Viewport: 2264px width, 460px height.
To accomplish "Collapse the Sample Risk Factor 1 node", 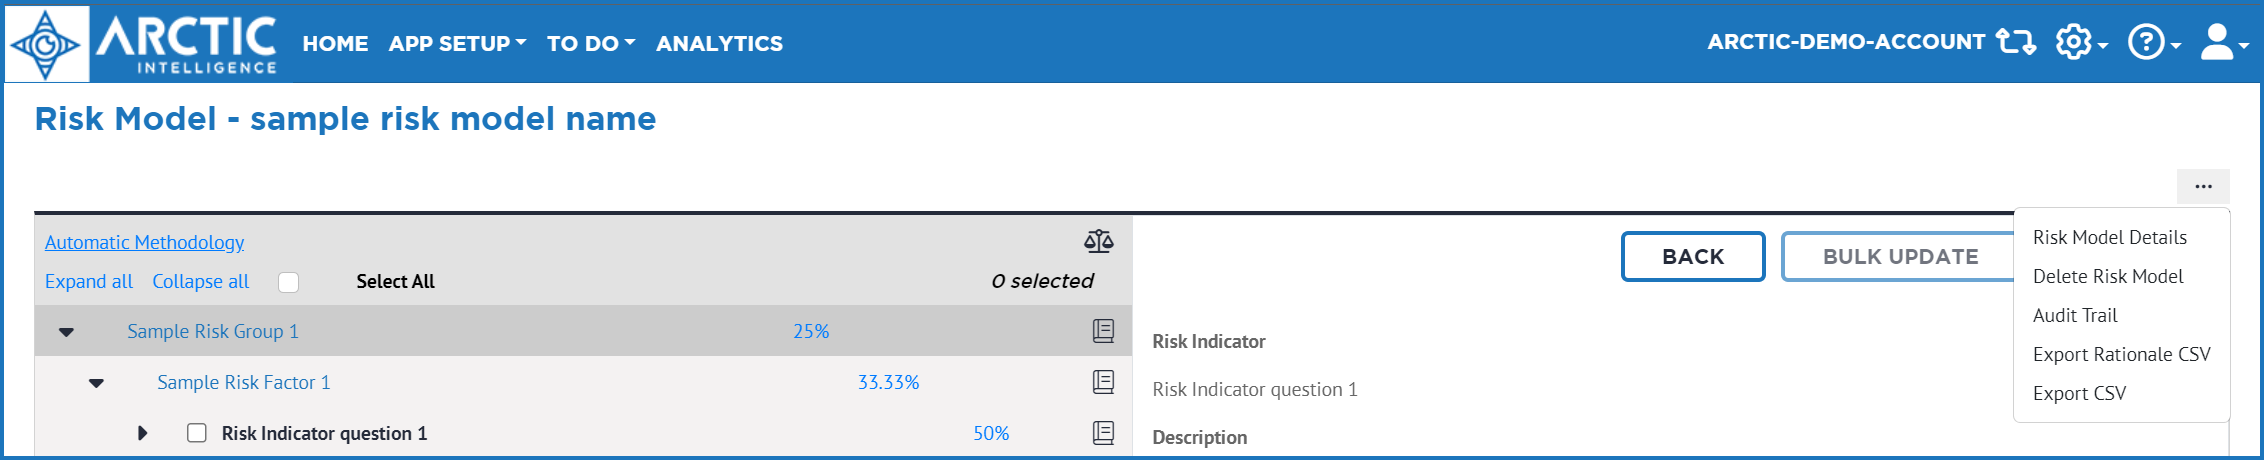I will (x=96, y=383).
